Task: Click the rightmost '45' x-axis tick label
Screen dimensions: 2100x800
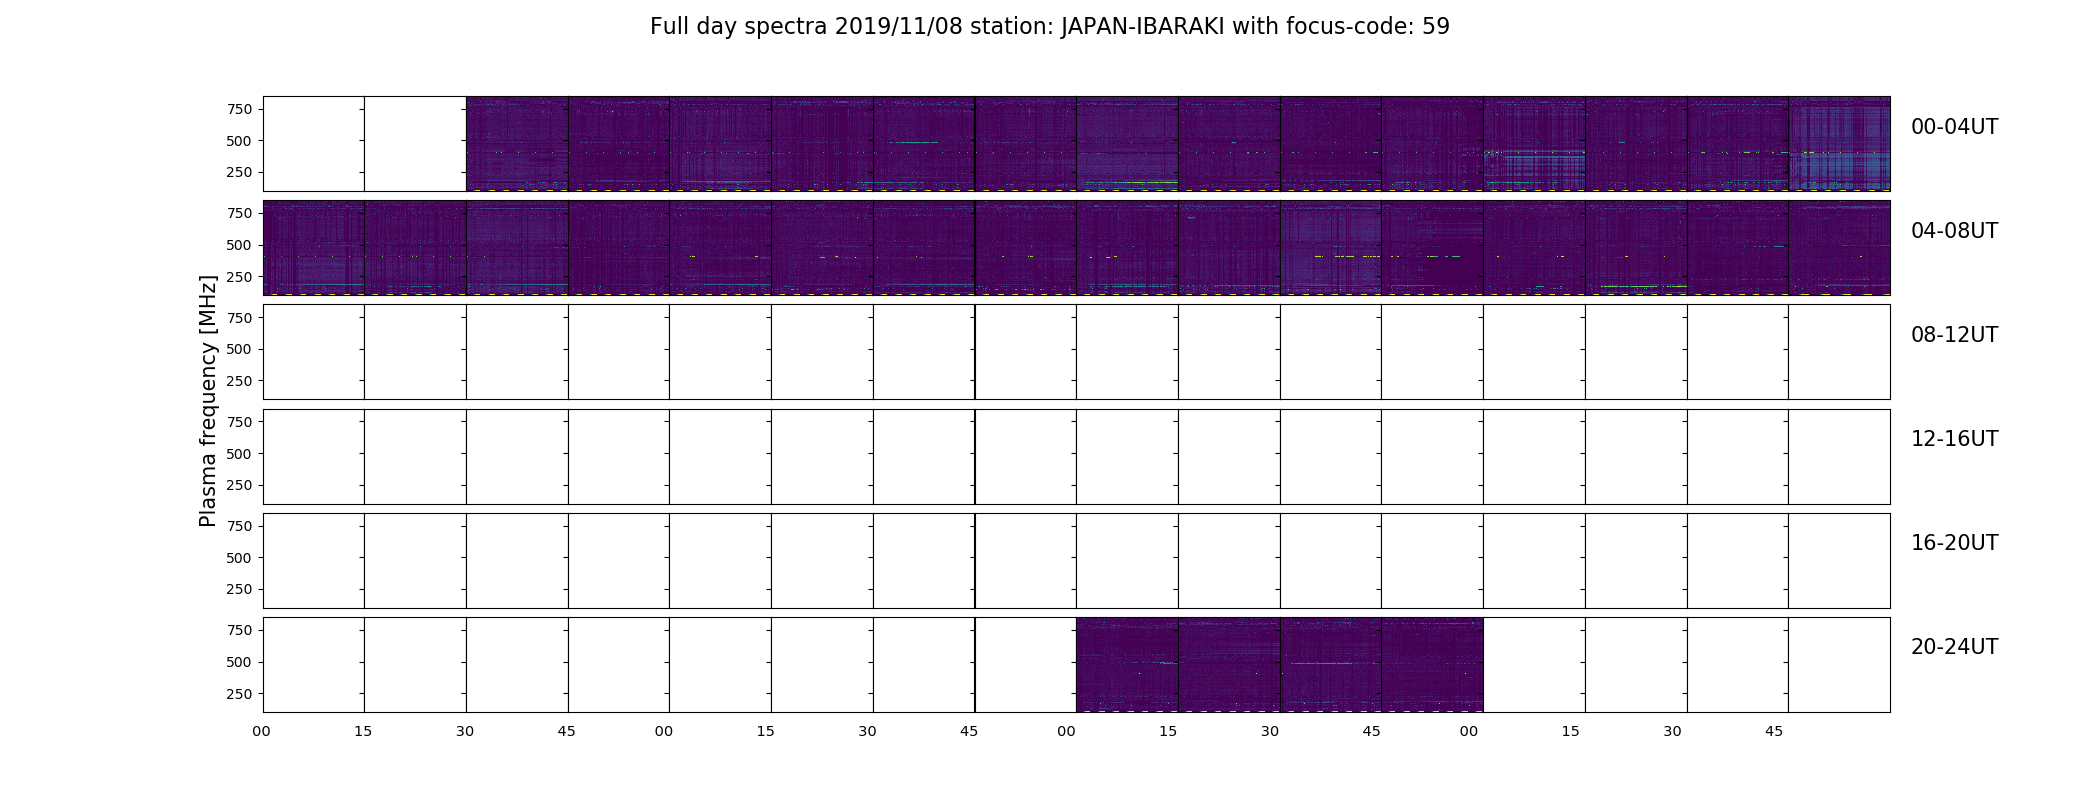Action: [1774, 731]
